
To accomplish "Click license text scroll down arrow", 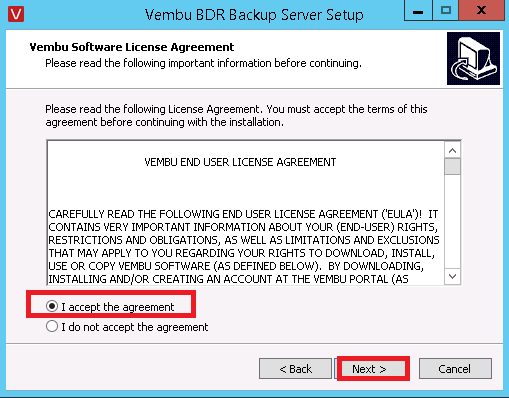I will [452, 276].
